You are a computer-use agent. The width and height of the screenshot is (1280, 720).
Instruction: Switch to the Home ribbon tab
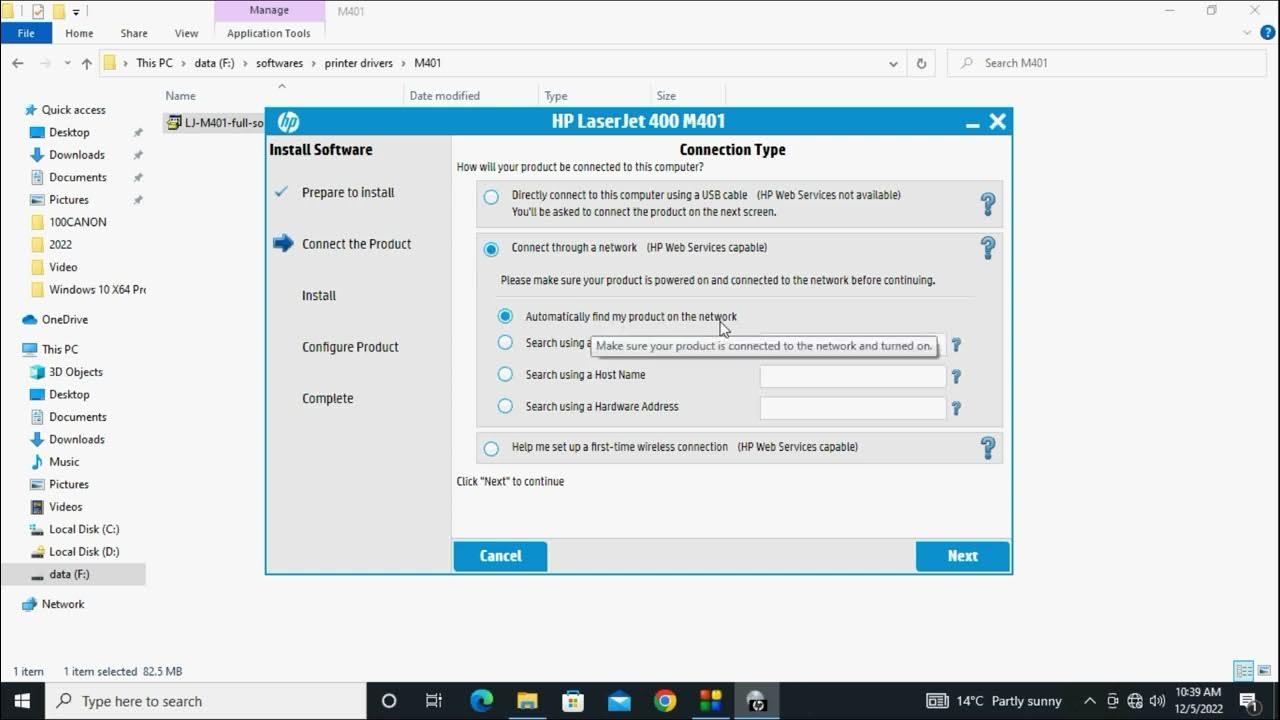tap(79, 33)
